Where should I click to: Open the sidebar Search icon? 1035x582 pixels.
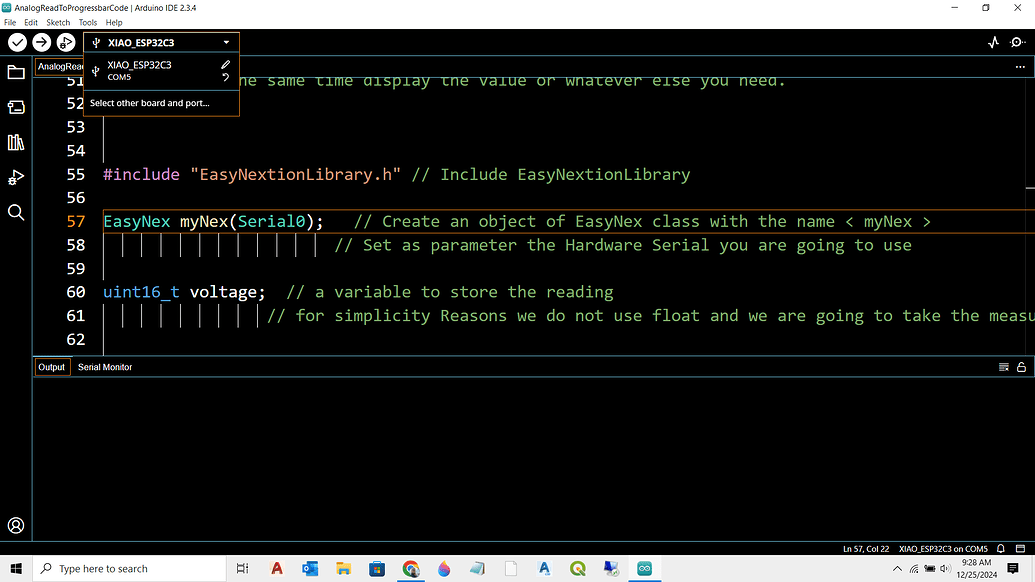click(15, 212)
